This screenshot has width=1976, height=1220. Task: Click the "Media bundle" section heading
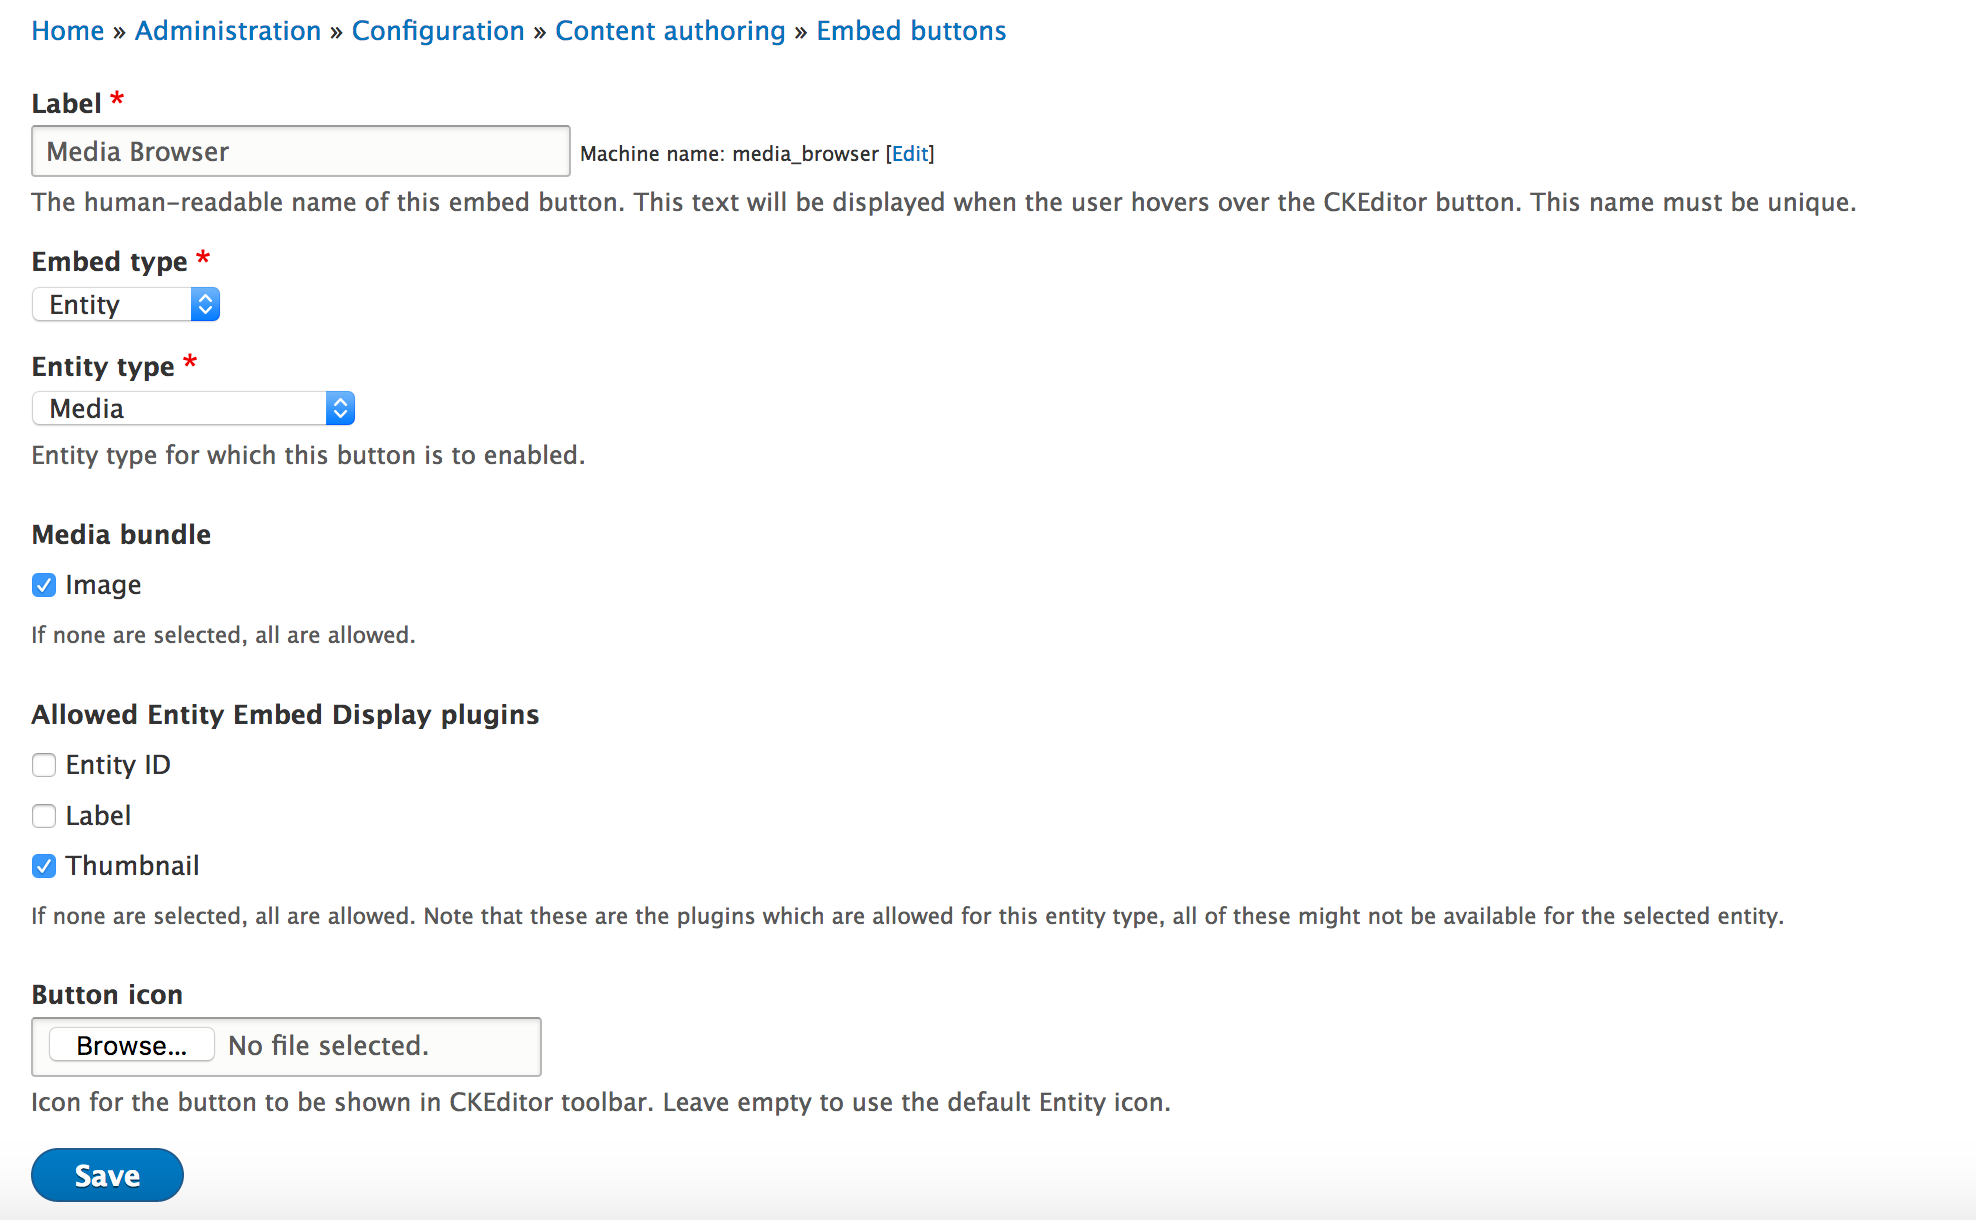tap(121, 535)
